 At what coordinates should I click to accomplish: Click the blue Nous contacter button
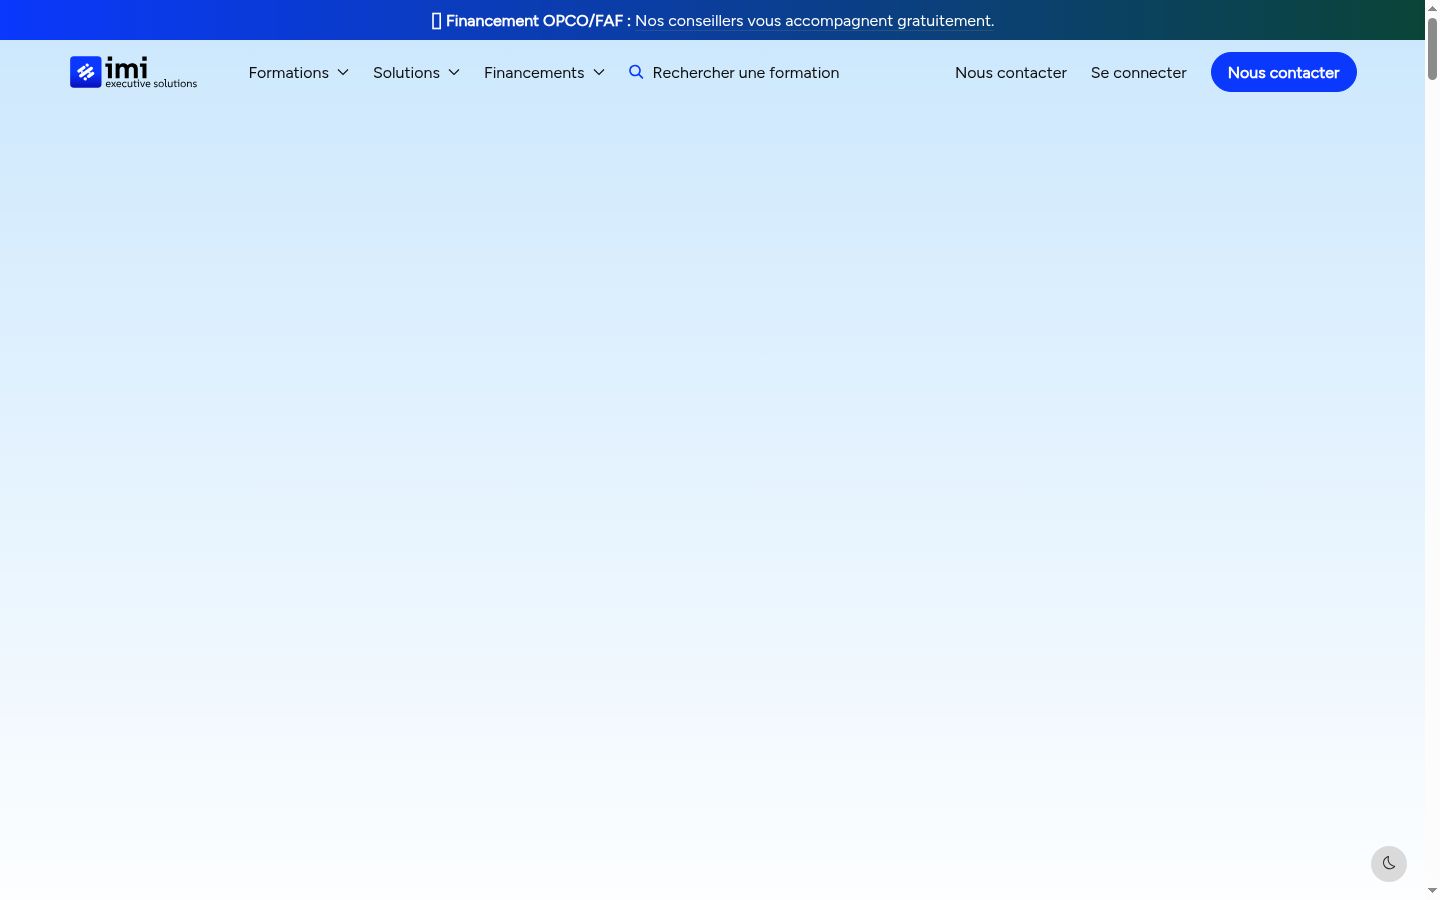click(1284, 72)
